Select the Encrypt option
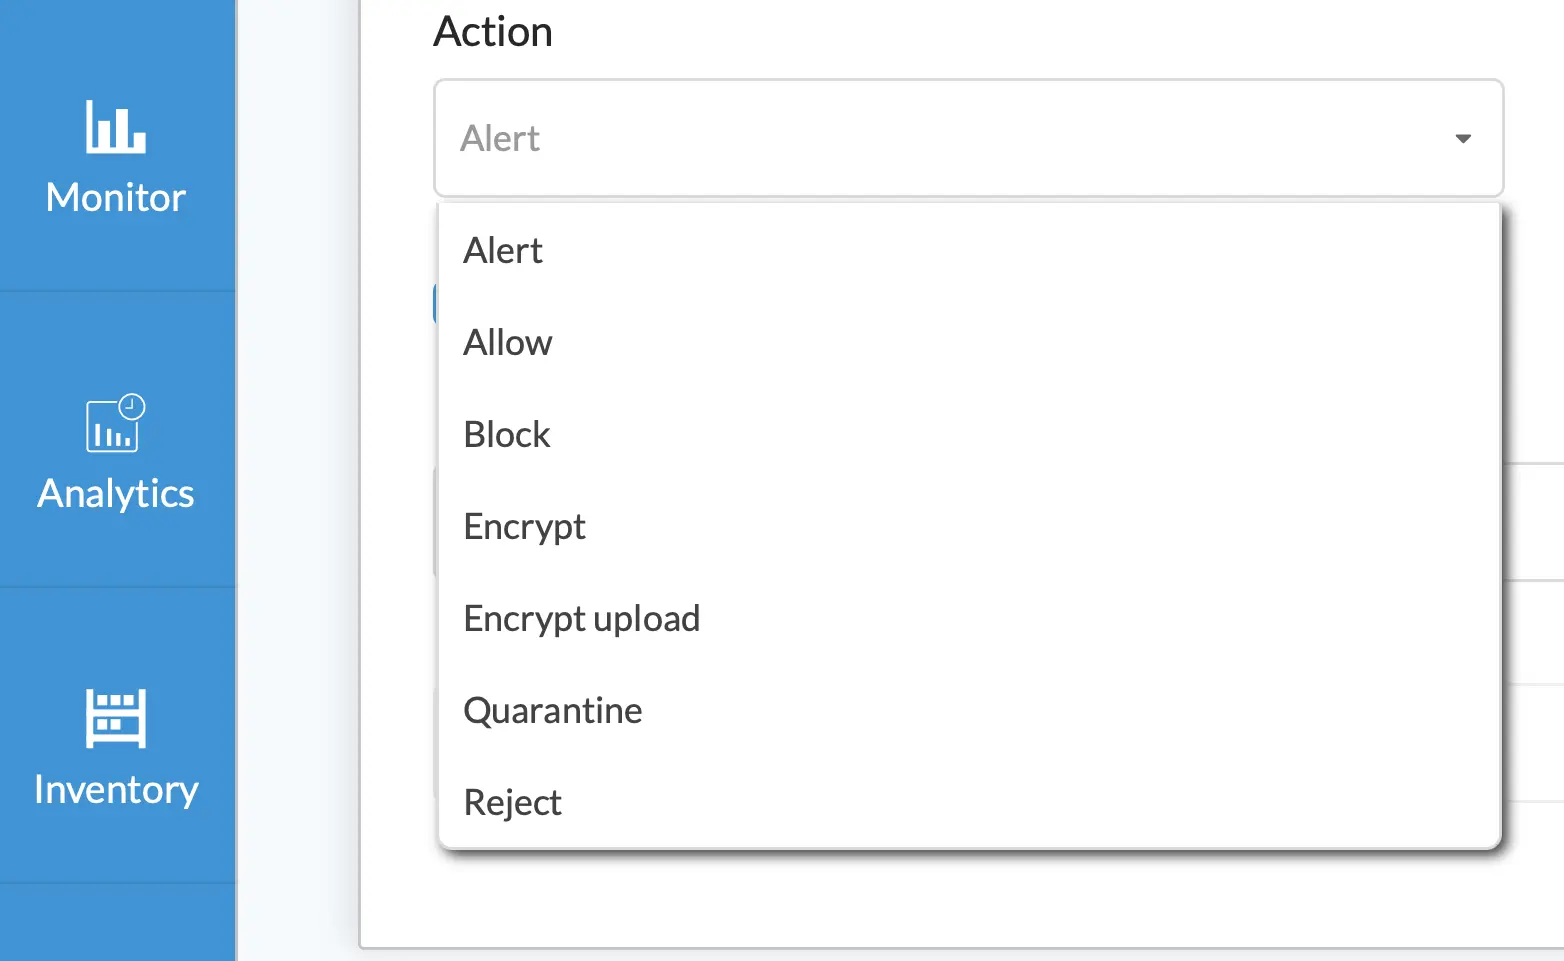1564x961 pixels. [524, 527]
